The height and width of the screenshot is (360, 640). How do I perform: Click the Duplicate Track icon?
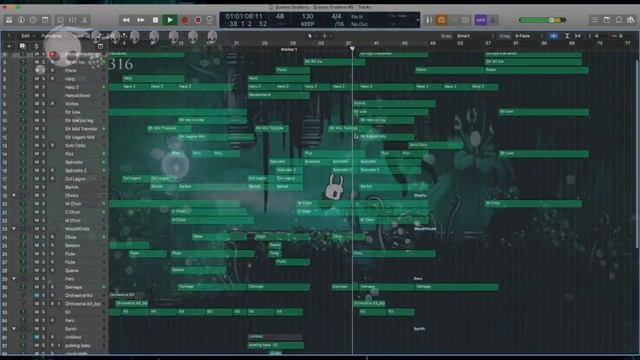point(22,46)
